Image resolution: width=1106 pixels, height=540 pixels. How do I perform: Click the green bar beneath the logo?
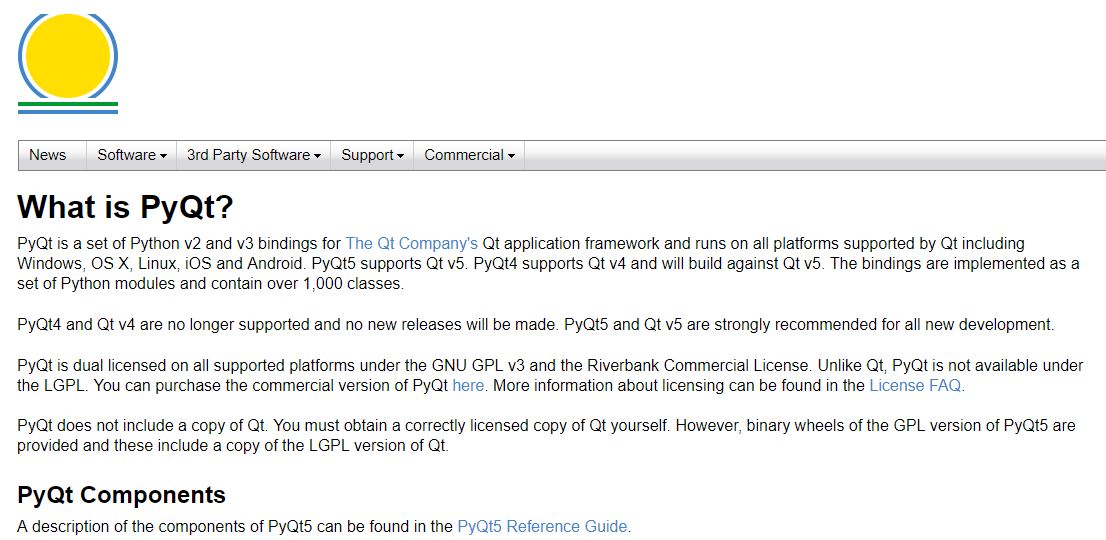[x=67, y=103]
